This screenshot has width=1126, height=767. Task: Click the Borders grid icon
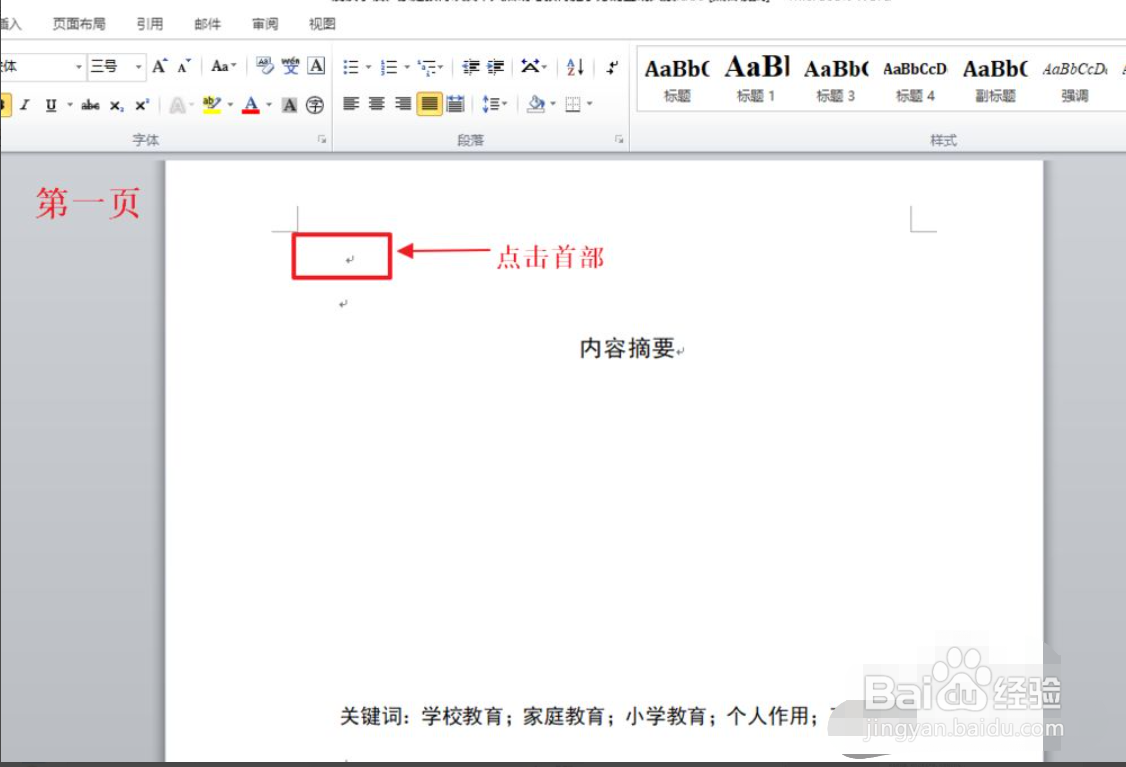pyautogui.click(x=573, y=104)
